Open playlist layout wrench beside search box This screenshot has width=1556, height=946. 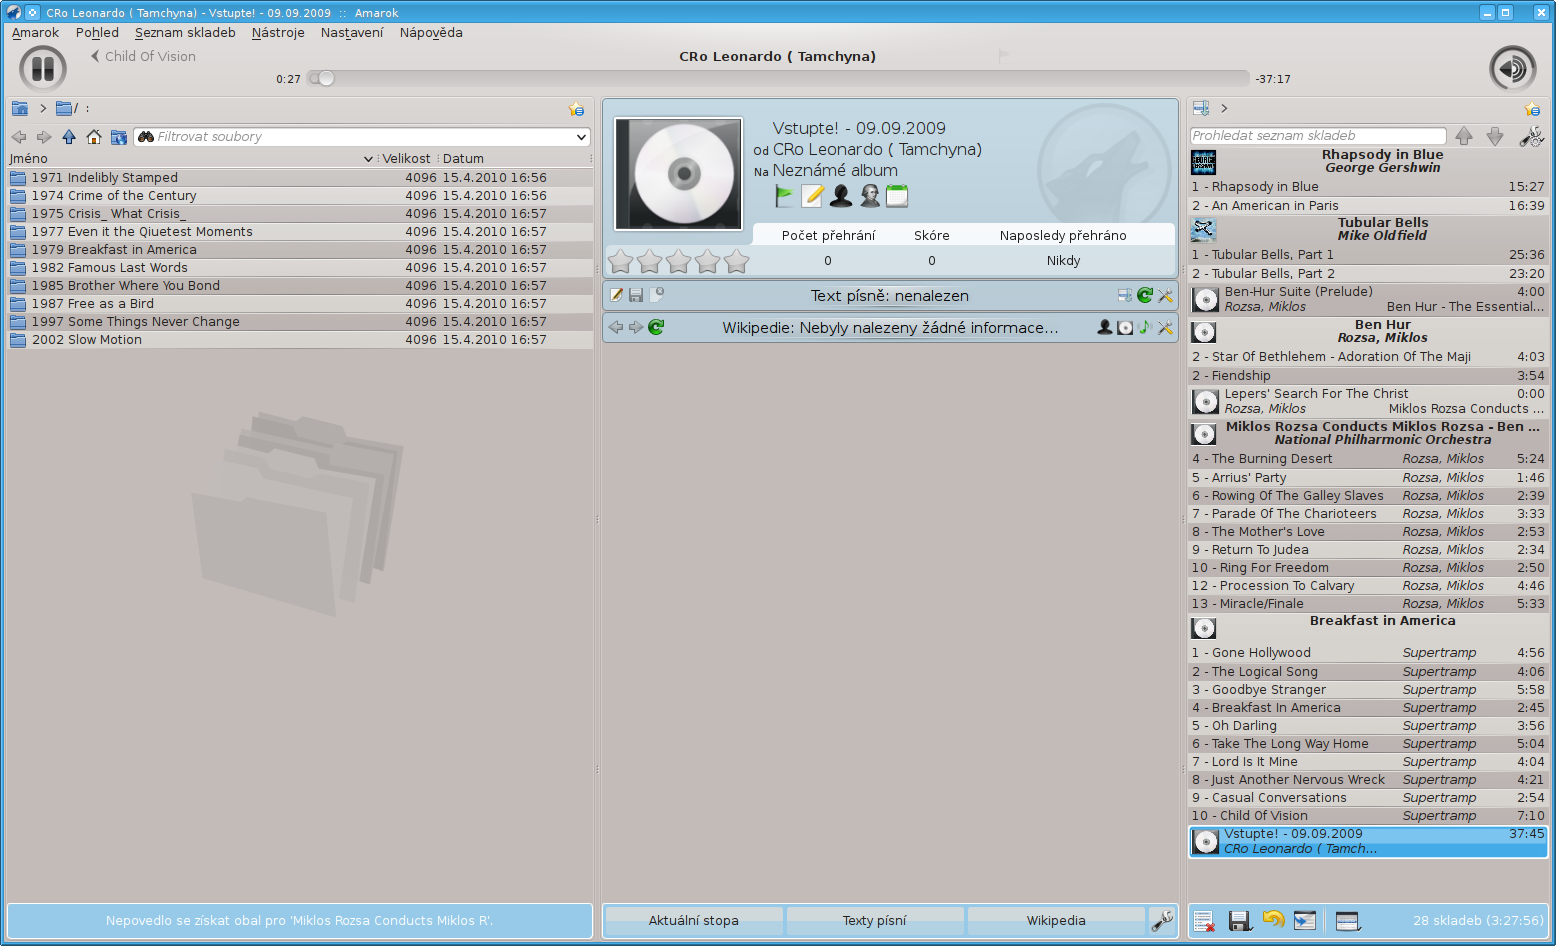[x=1531, y=136]
